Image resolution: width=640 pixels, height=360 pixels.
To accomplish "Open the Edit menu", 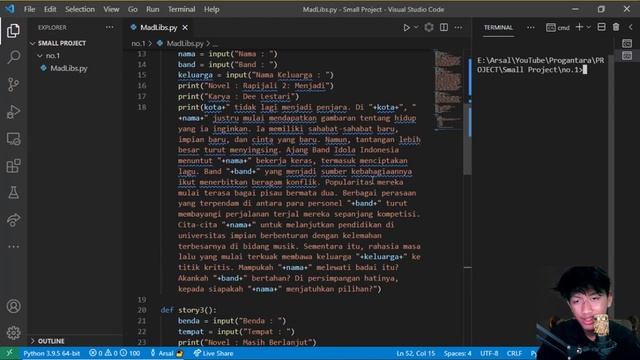I will [x=50, y=9].
